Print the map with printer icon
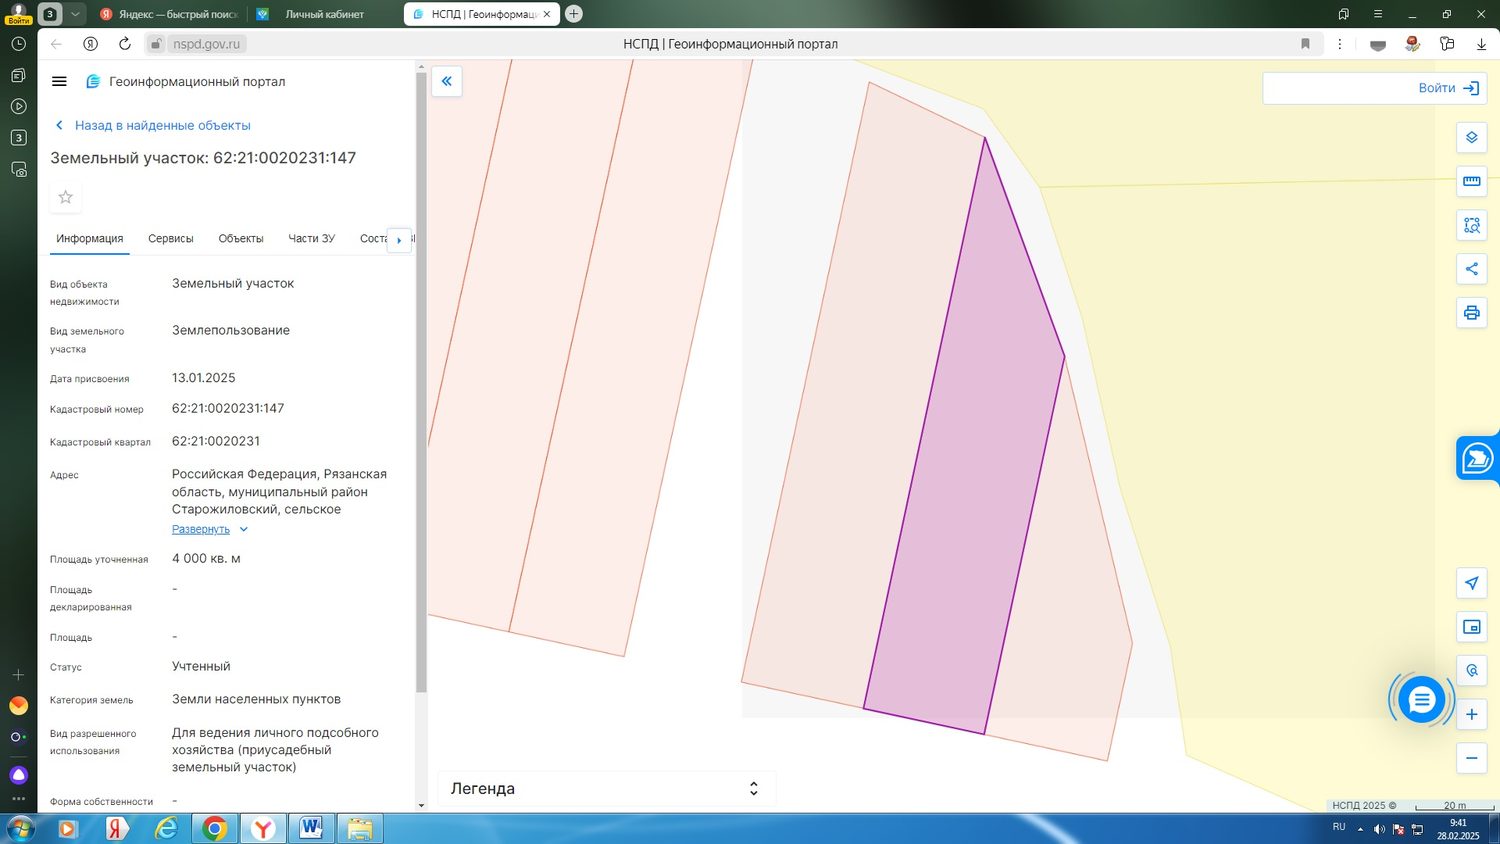1500x844 pixels. [1471, 313]
